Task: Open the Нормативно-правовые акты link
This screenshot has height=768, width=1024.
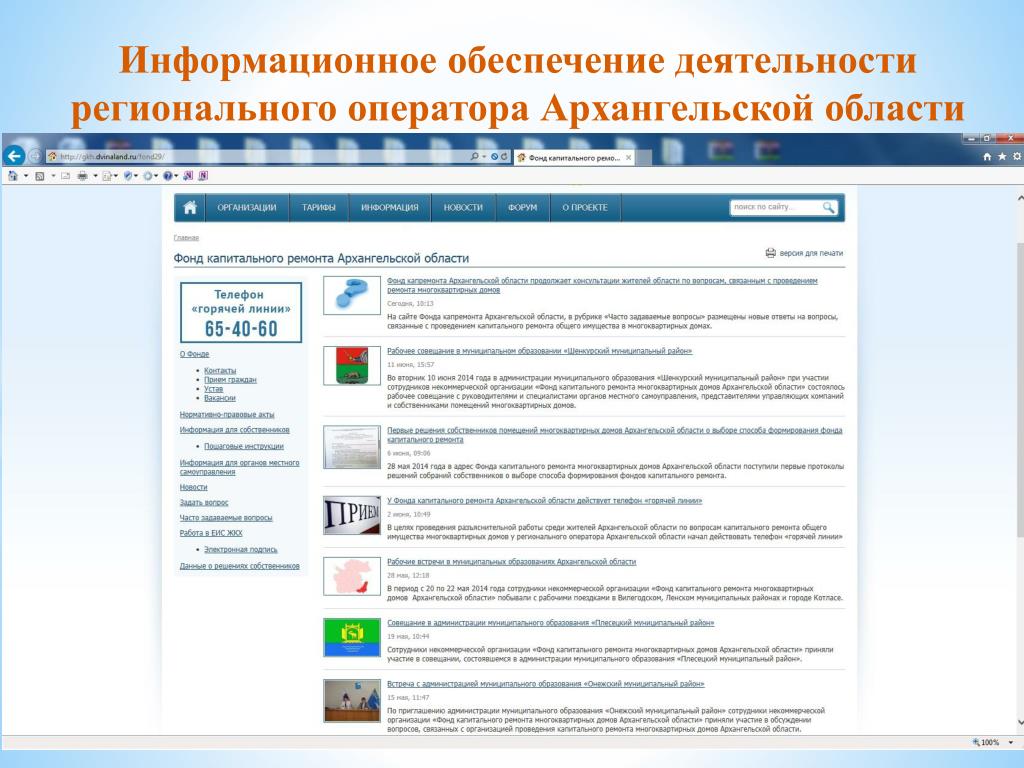Action: click(x=227, y=415)
